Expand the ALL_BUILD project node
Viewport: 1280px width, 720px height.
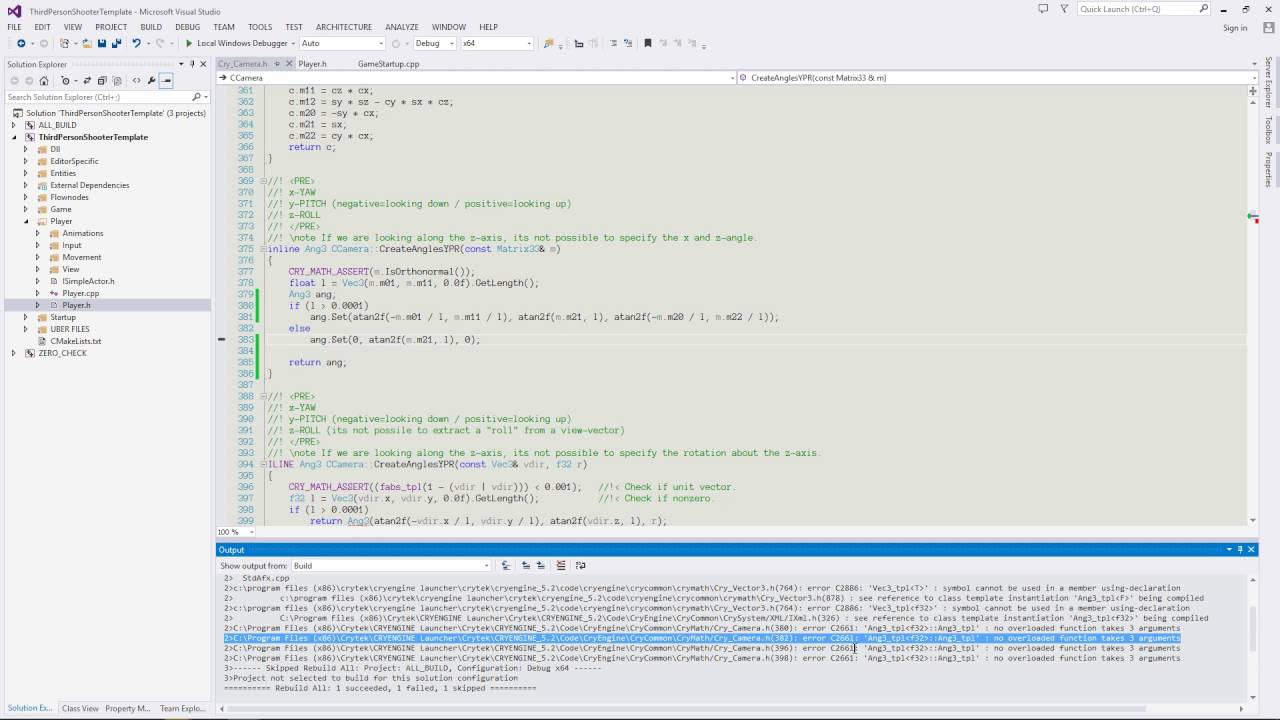(x=14, y=125)
